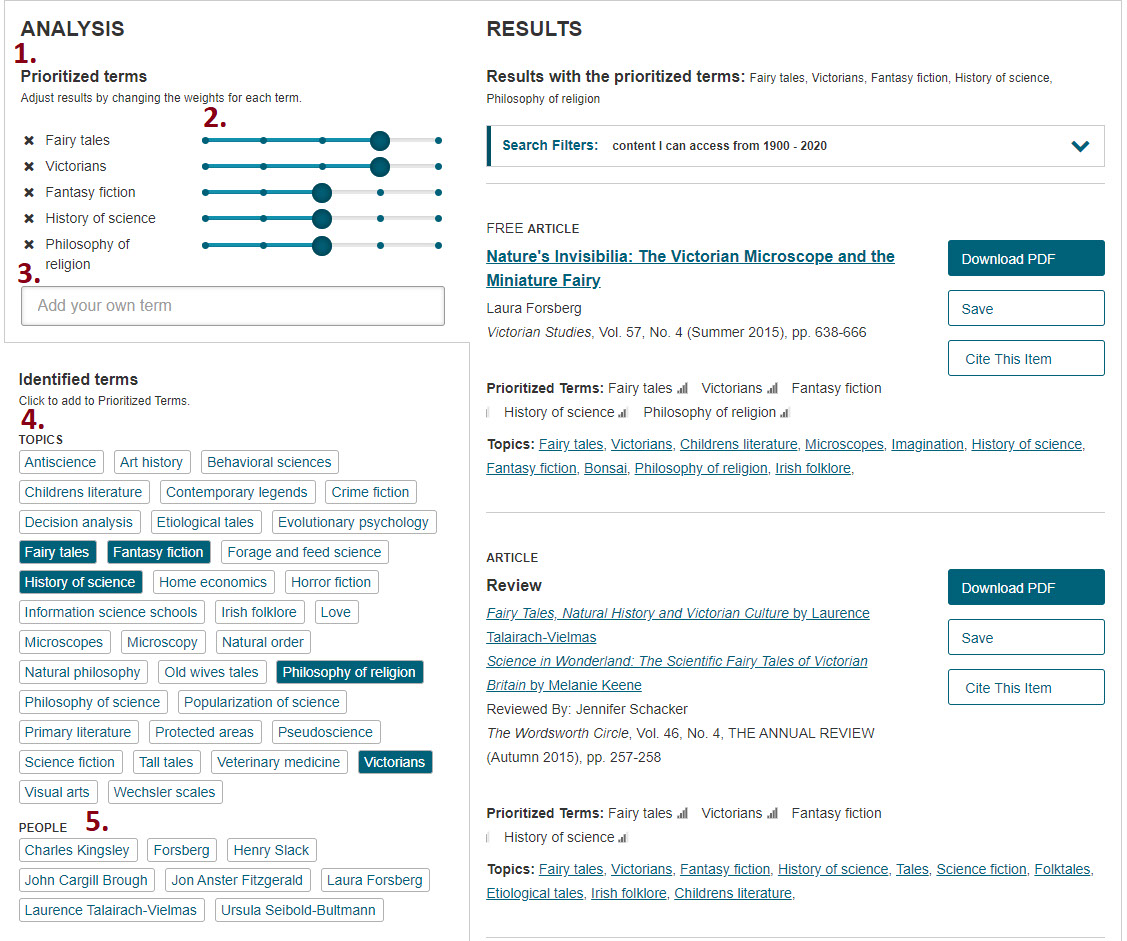Open the Bonsai topic link in first result

(605, 468)
